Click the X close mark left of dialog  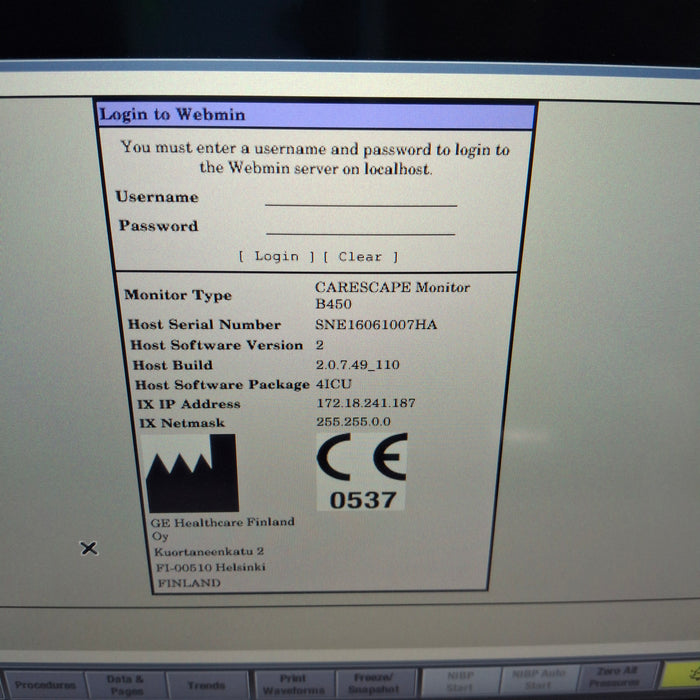point(89,548)
